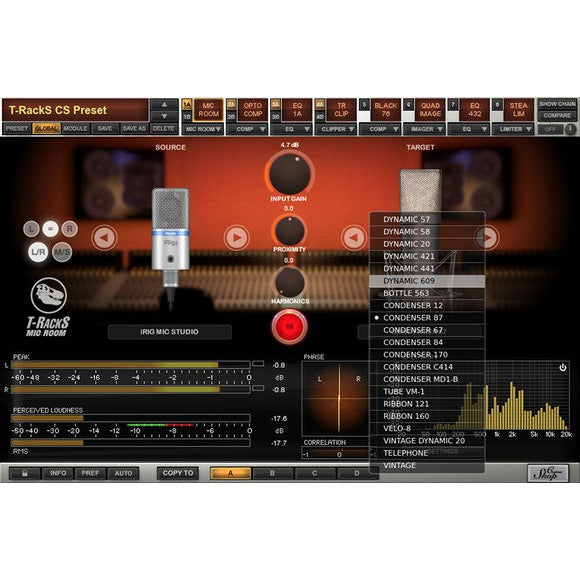Select the MIC ROOM module slot
Image resolution: width=580 pixels, height=580 pixels.
click(209, 110)
